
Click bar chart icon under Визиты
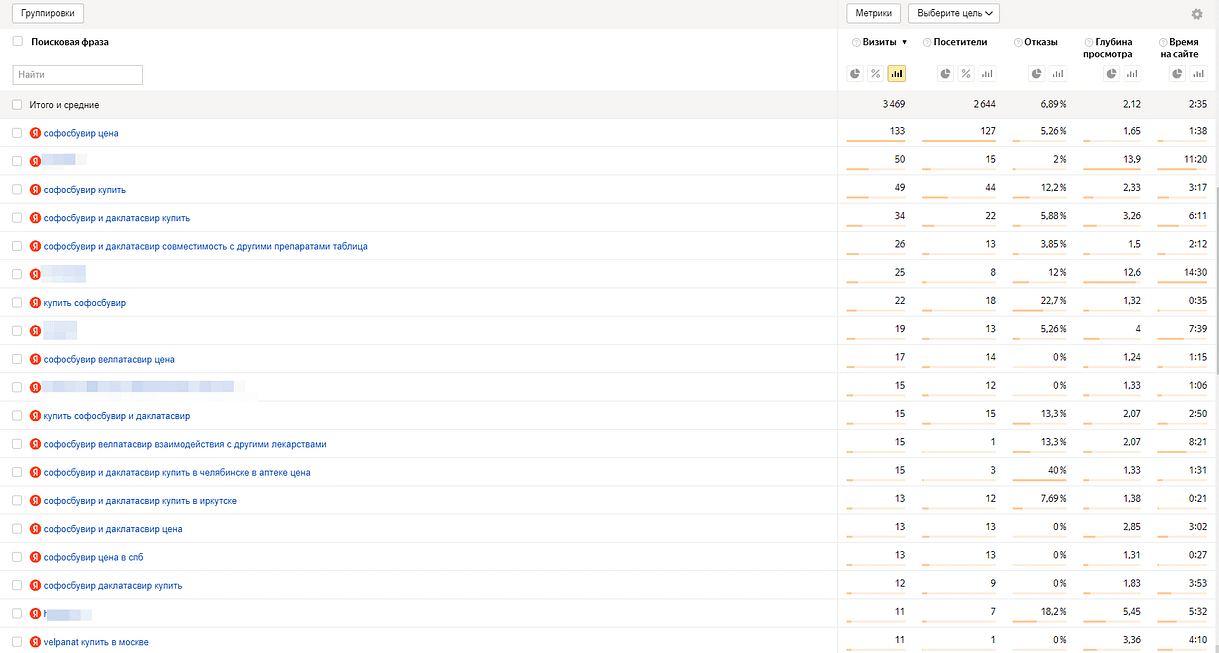coord(896,73)
